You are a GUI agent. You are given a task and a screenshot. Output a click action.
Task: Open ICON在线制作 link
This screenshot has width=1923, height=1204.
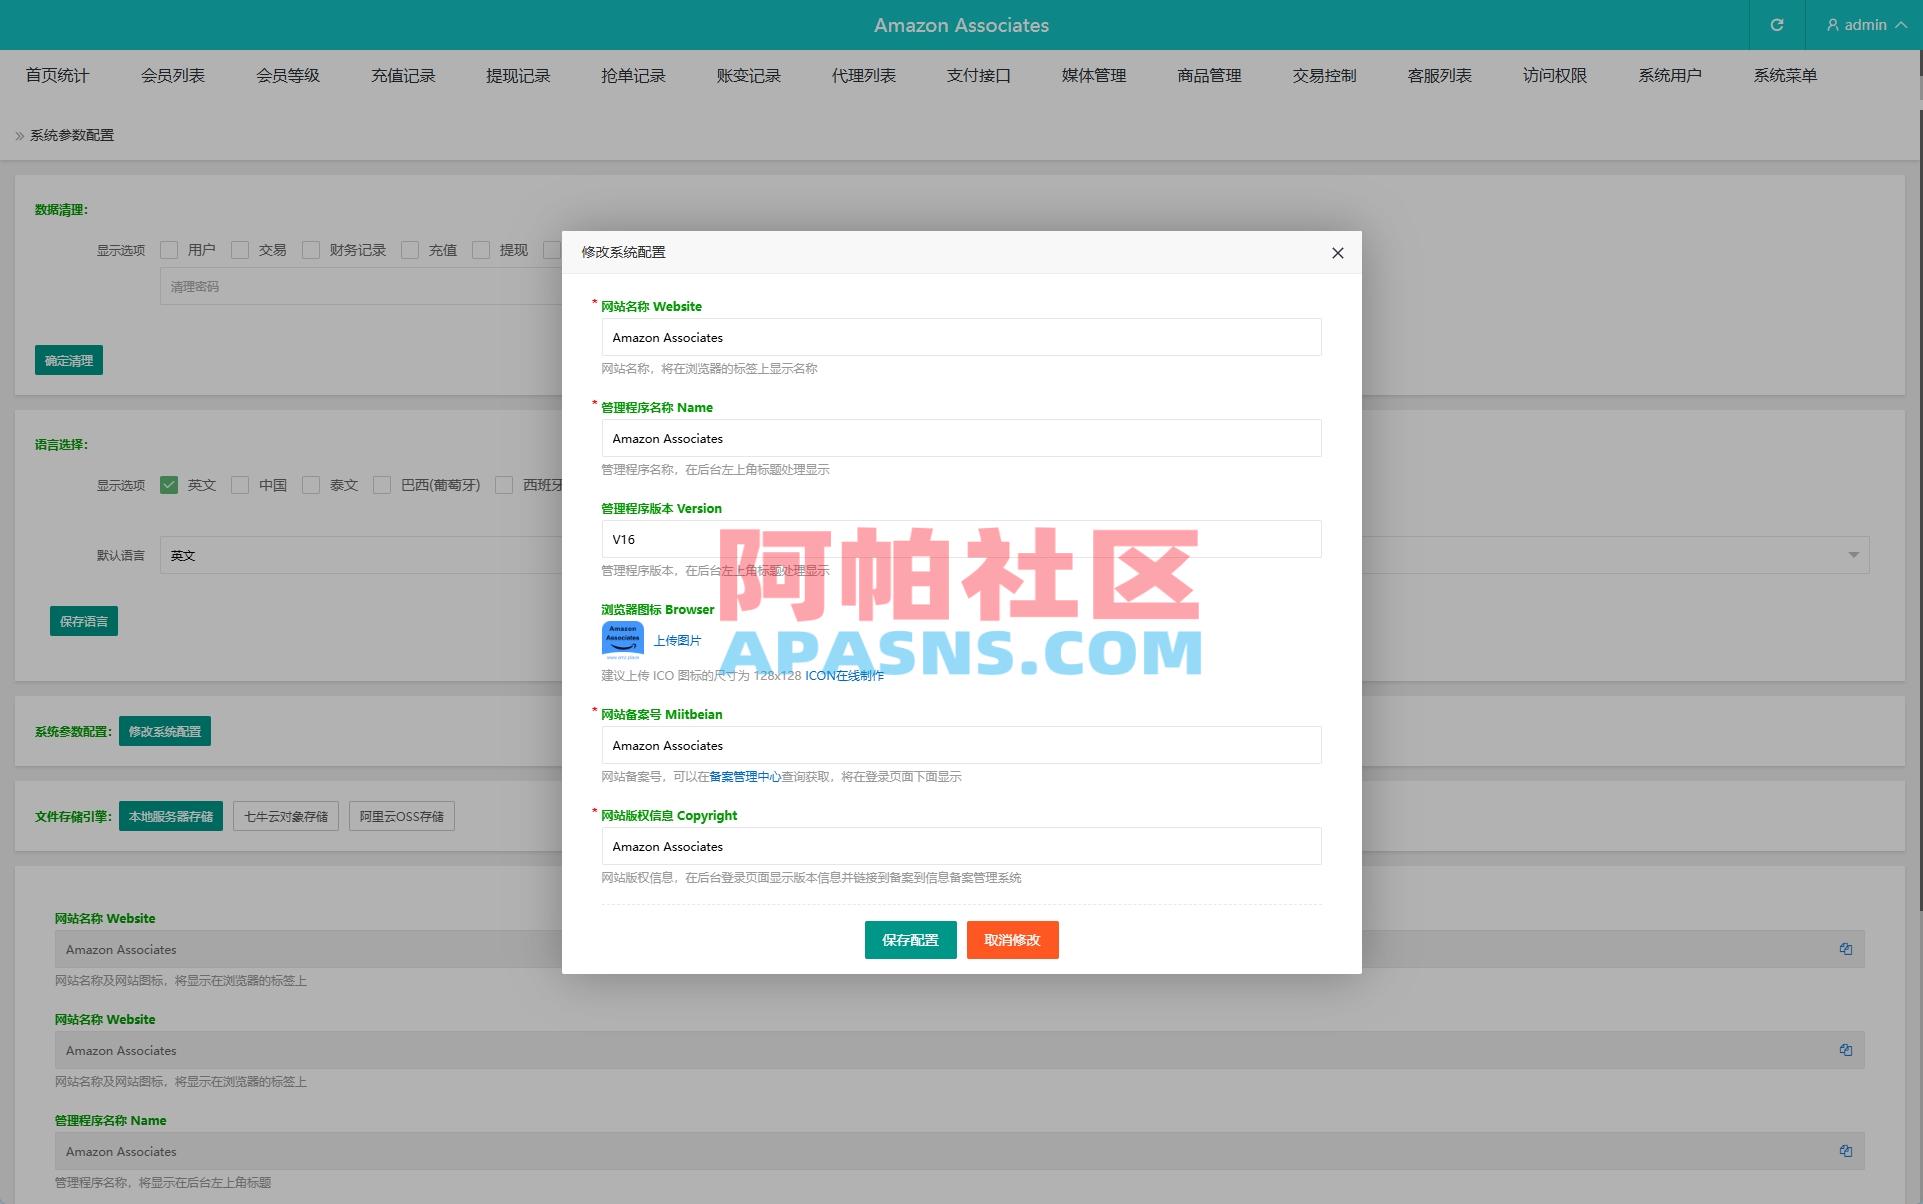tap(845, 675)
